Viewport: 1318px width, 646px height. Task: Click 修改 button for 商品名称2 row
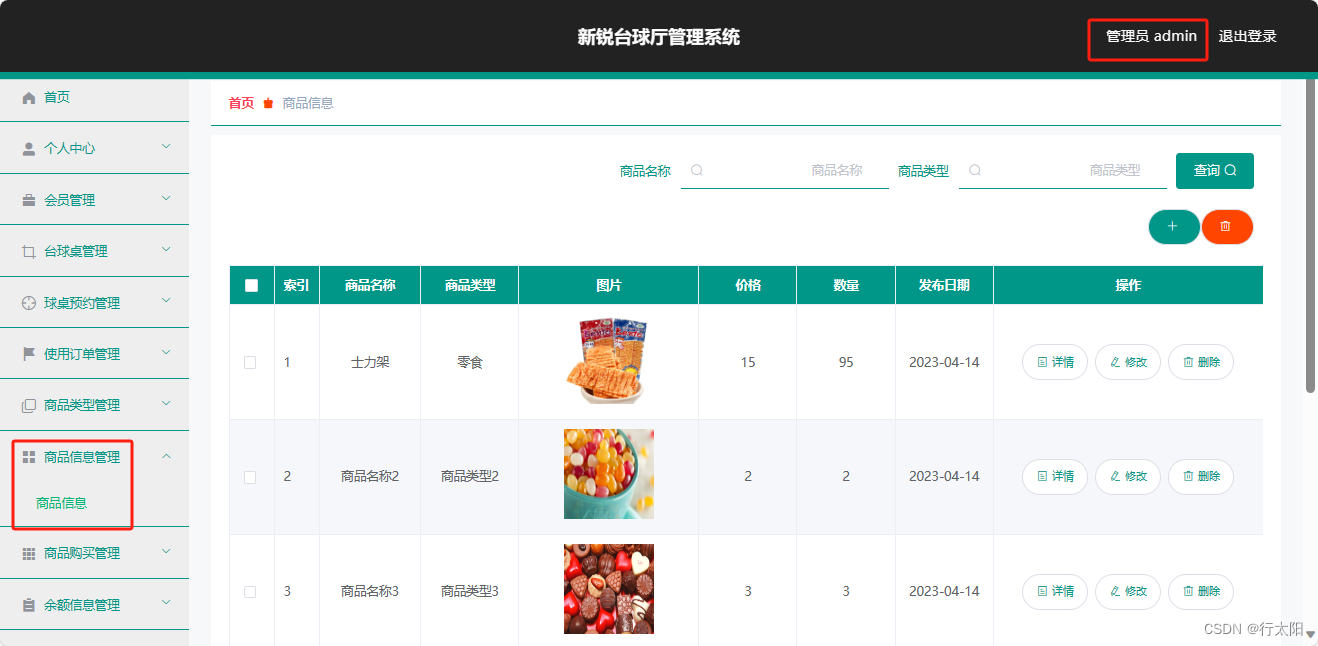(x=1128, y=477)
